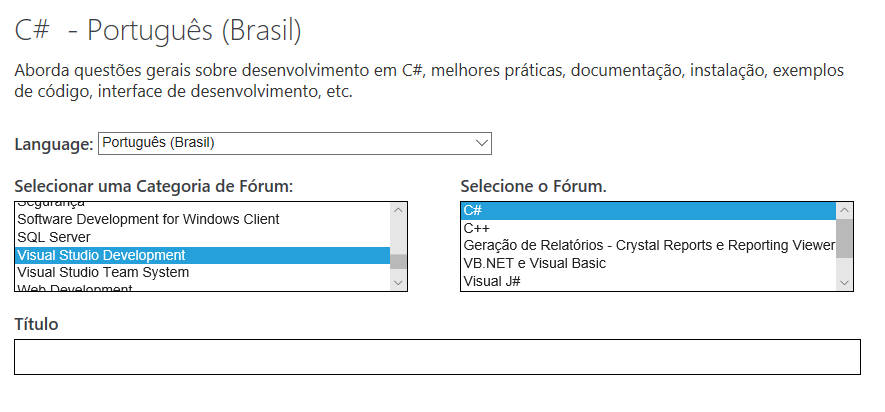Viewport: 885px width, 412px height.
Task: Open the Language dropdown
Action: [295, 144]
